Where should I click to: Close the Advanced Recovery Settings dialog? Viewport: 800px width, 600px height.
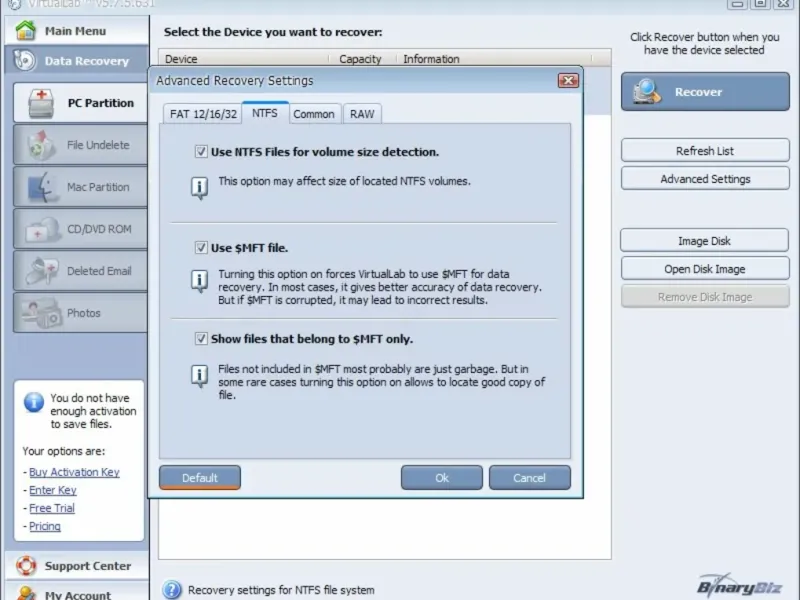[568, 81]
